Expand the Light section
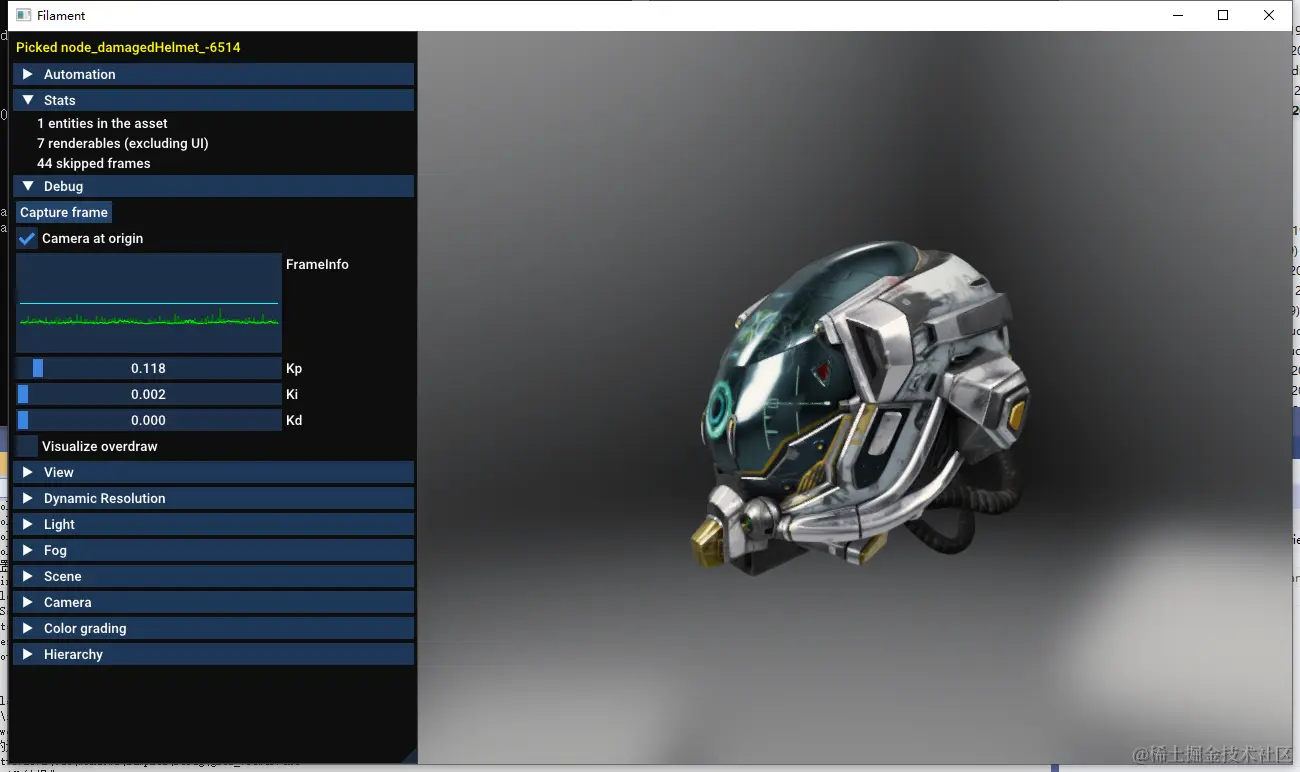Image resolution: width=1300 pixels, height=772 pixels. tap(213, 524)
